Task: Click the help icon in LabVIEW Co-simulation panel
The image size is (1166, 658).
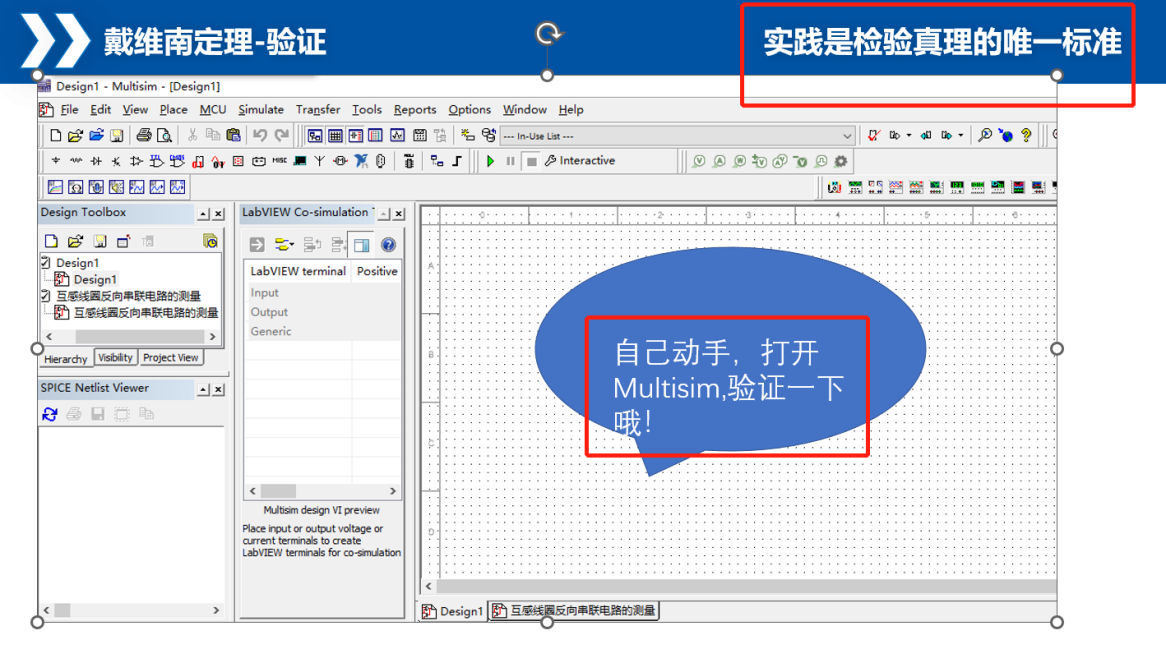Action: [388, 245]
